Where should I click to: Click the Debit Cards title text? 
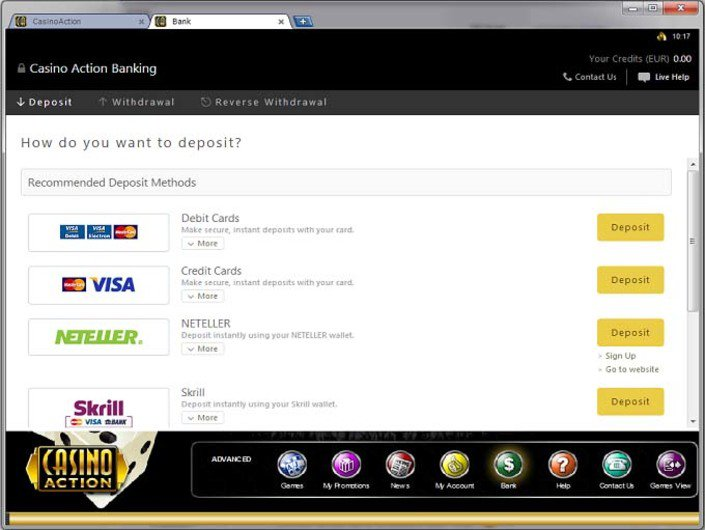point(210,218)
